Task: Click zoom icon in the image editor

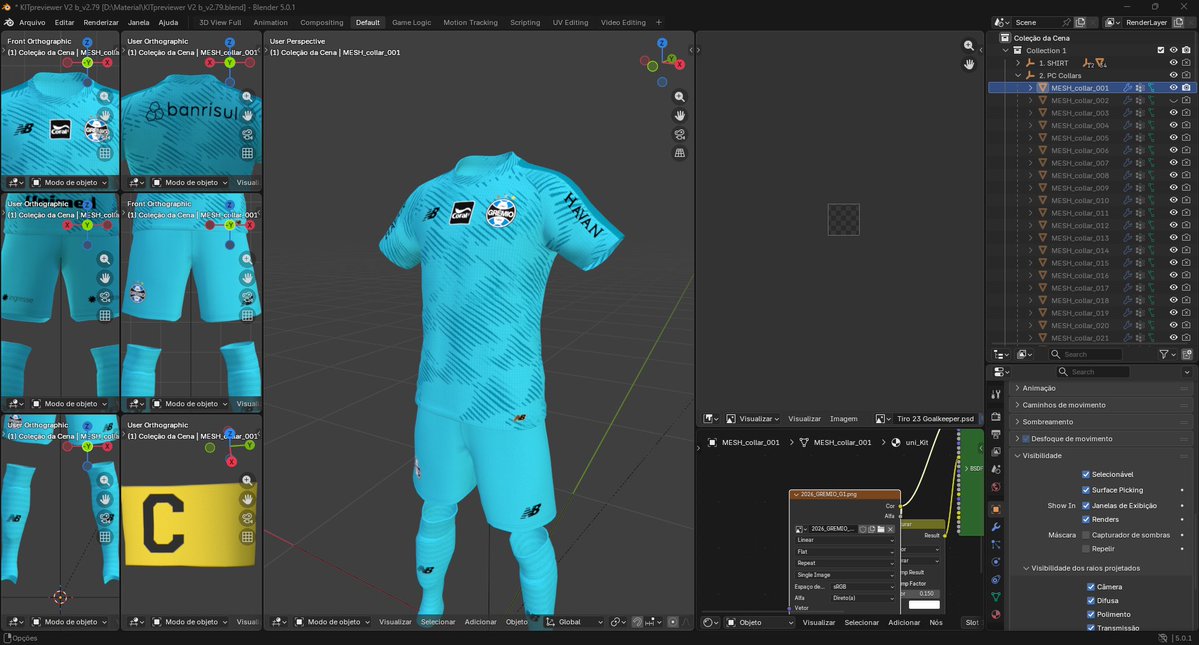Action: [x=969, y=46]
